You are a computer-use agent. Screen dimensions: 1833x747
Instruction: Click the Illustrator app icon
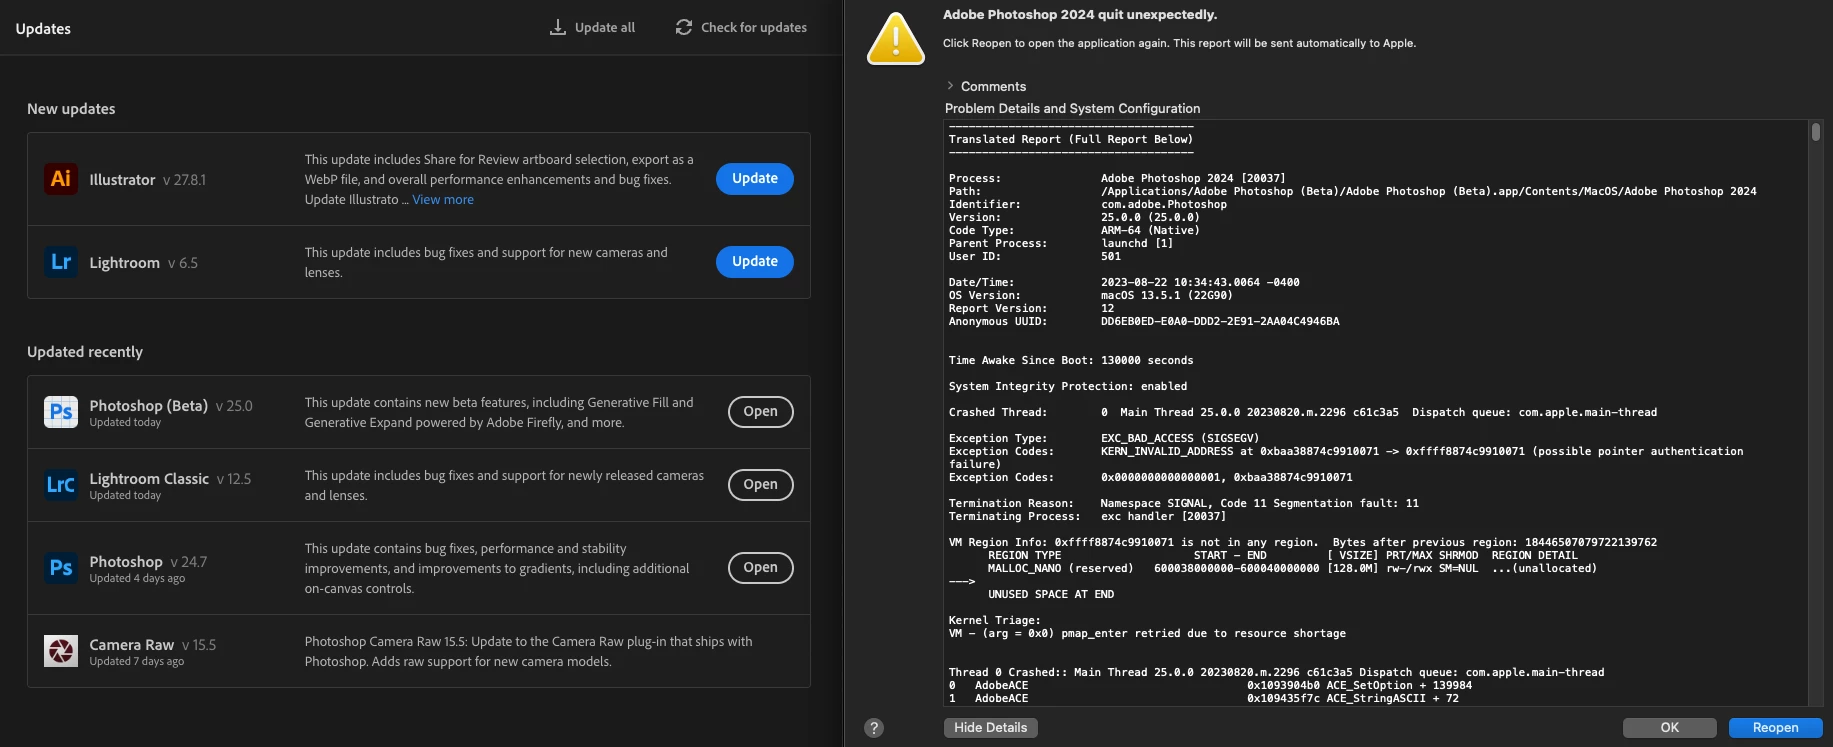(61, 179)
